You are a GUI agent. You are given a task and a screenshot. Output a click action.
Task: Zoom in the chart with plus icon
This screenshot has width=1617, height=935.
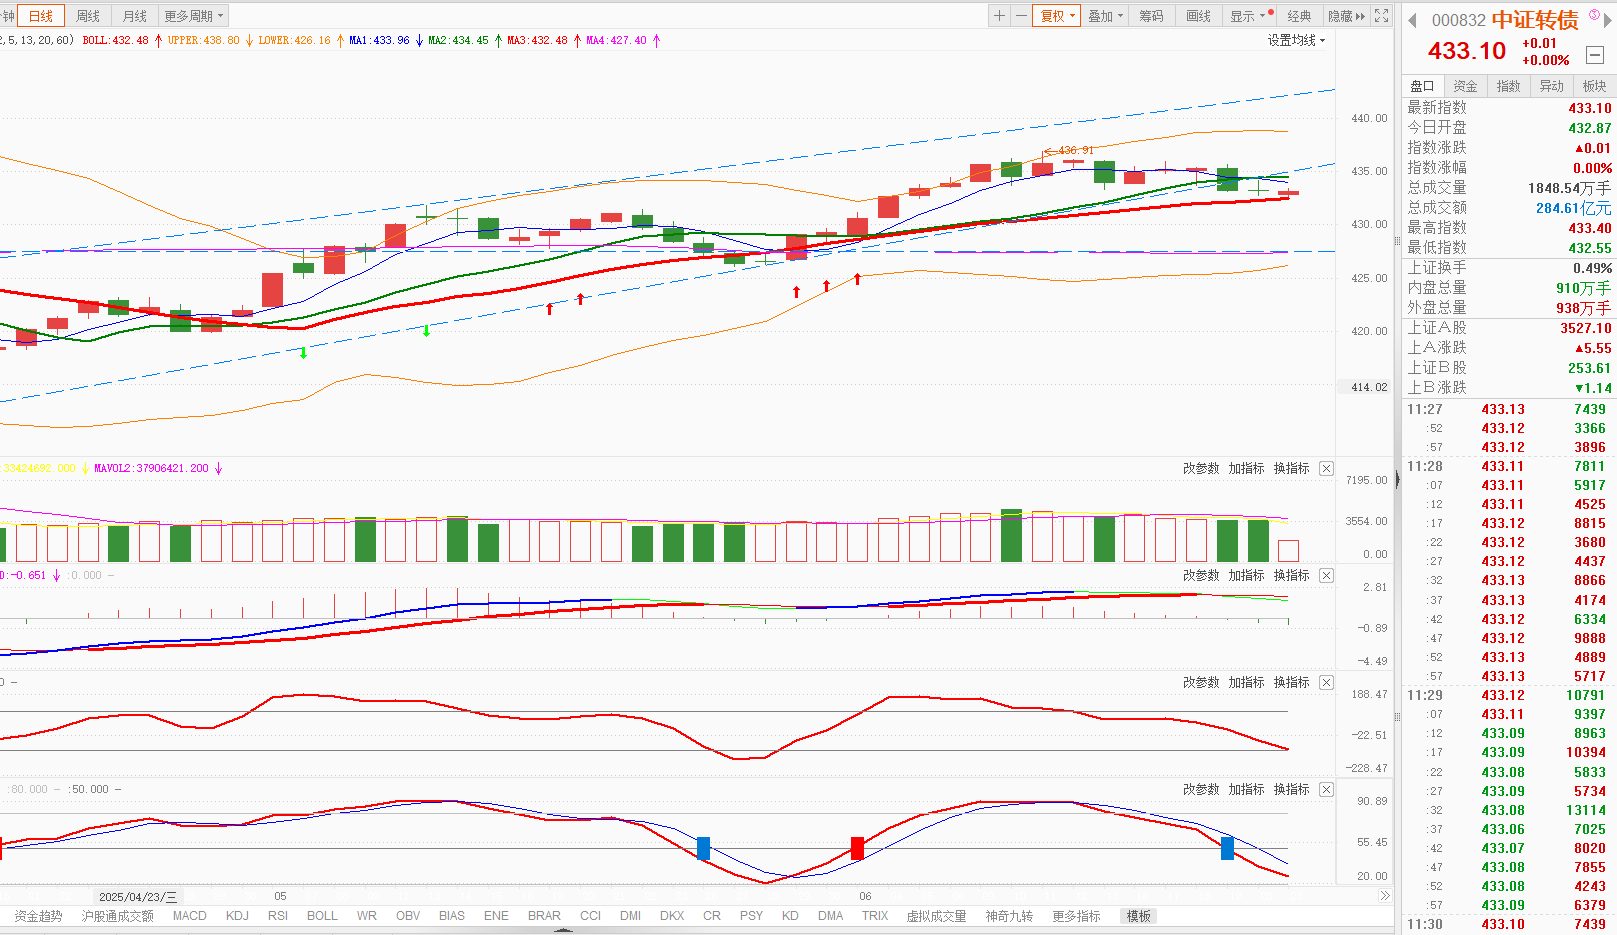pos(999,16)
